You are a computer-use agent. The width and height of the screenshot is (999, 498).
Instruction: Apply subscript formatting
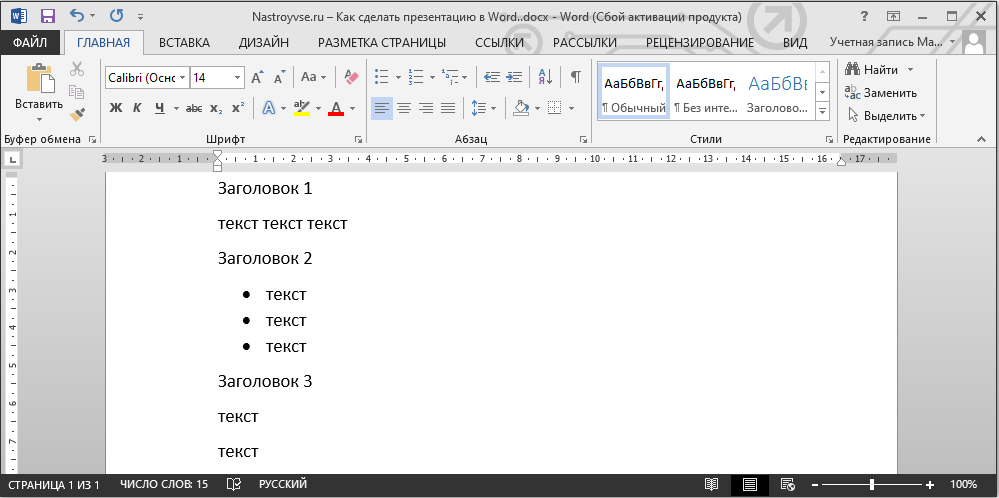(216, 109)
